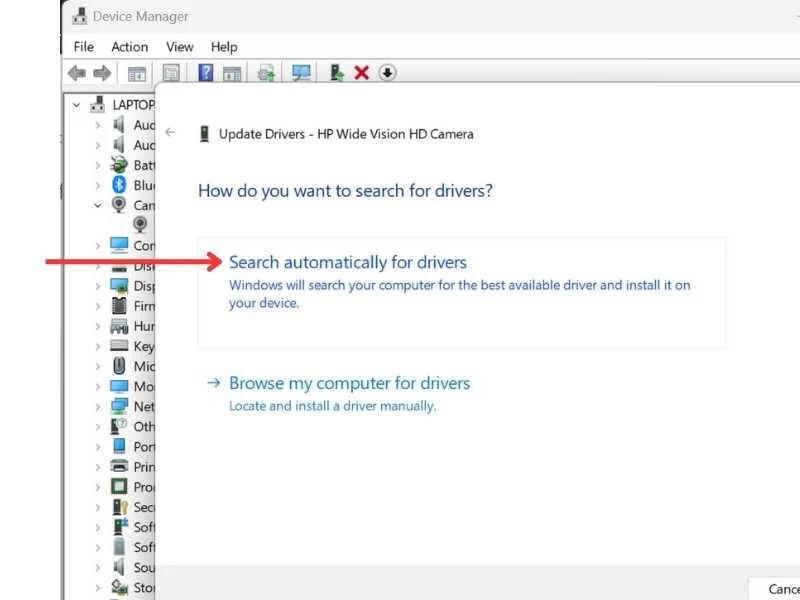Image resolution: width=800 pixels, height=600 pixels.
Task: Expand the Mic (Mice) category chevron
Action: point(97,366)
